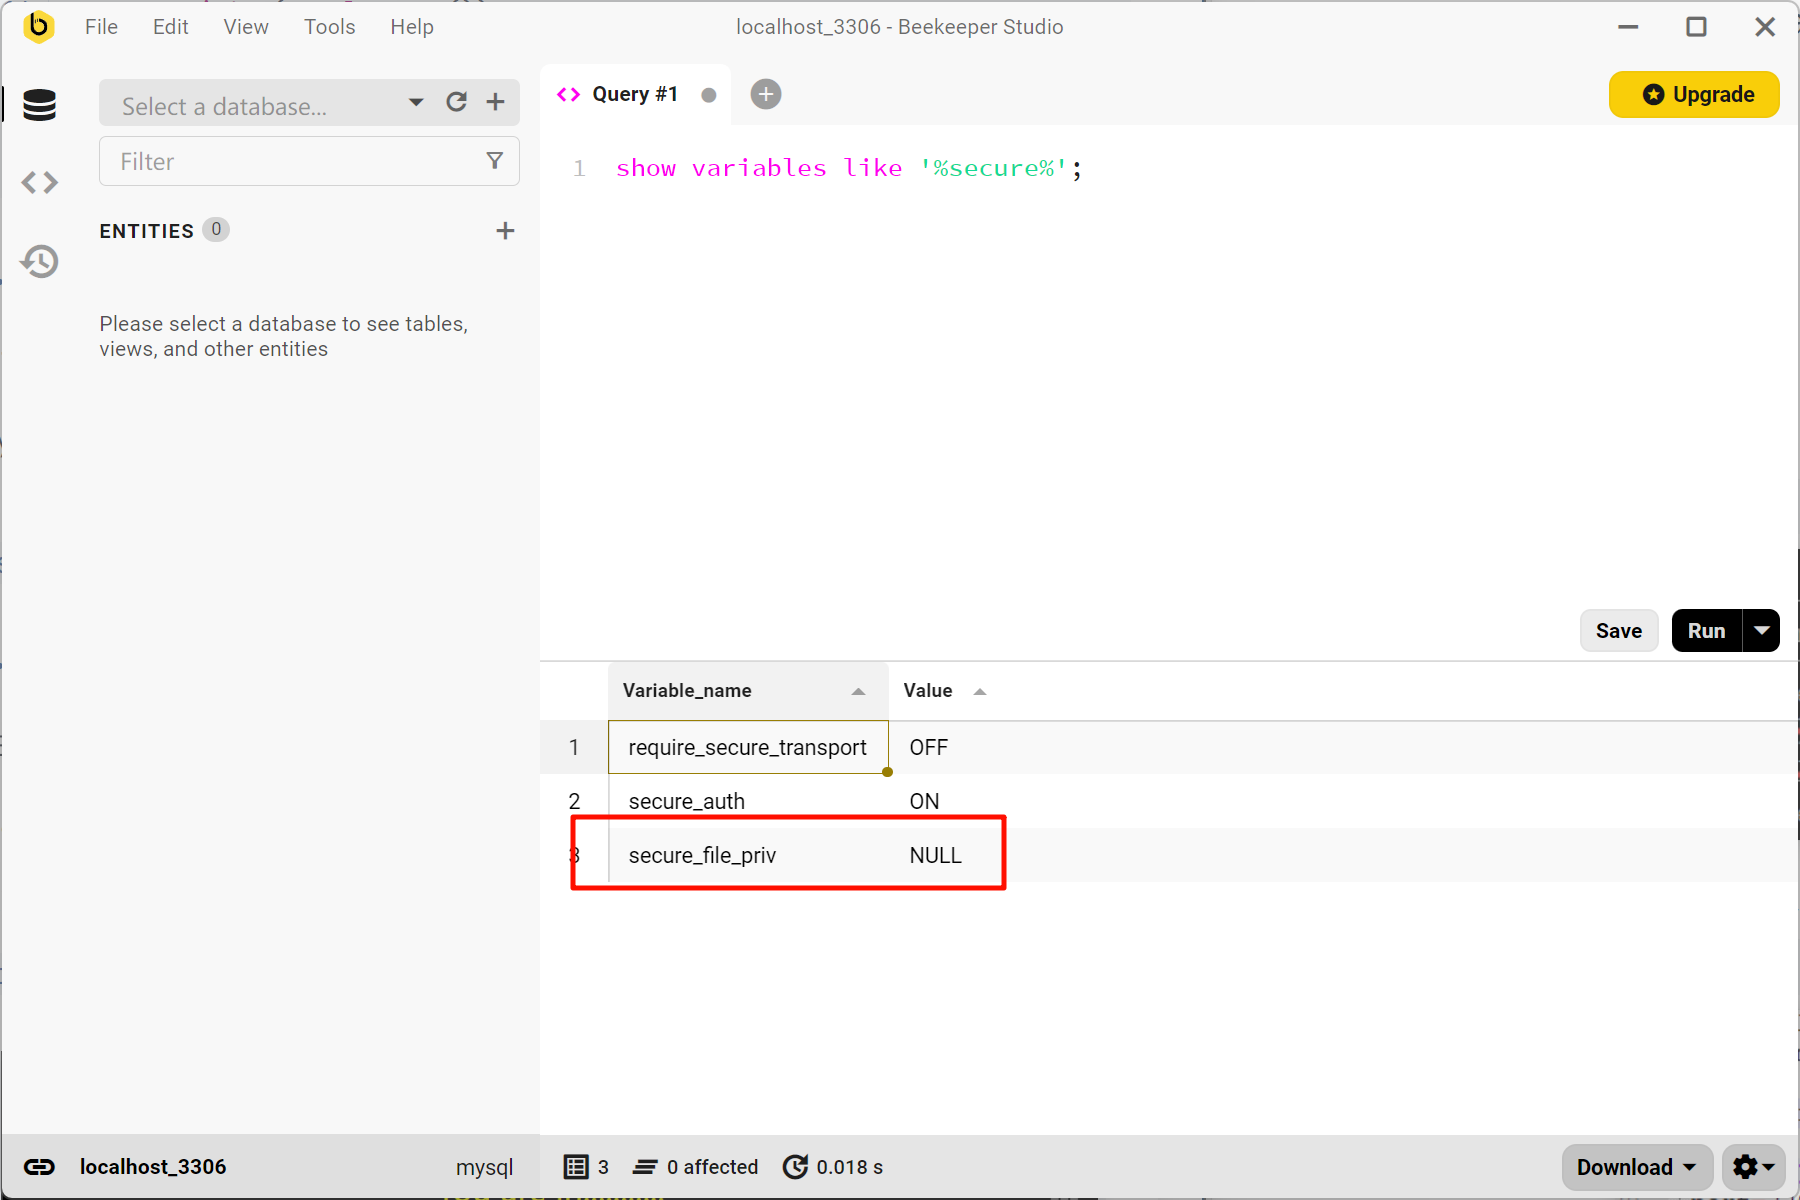The height and width of the screenshot is (1200, 1800).
Task: Click the mysql connection type label
Action: click(484, 1167)
